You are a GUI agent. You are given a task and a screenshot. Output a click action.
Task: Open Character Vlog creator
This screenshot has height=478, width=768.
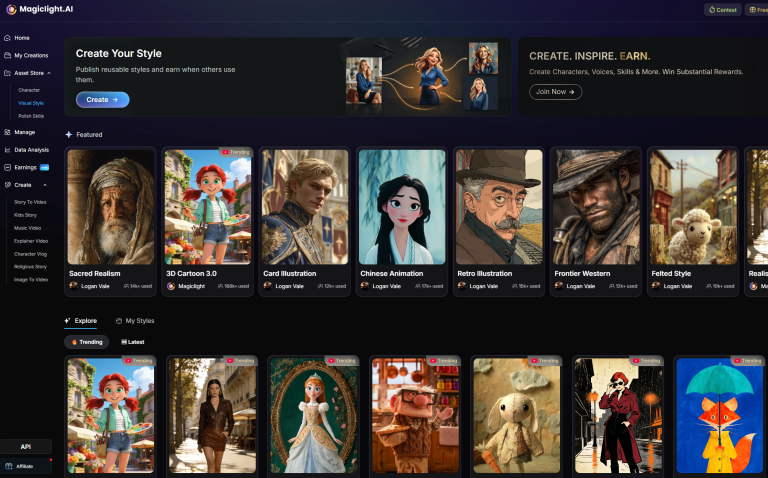click(x=30, y=254)
